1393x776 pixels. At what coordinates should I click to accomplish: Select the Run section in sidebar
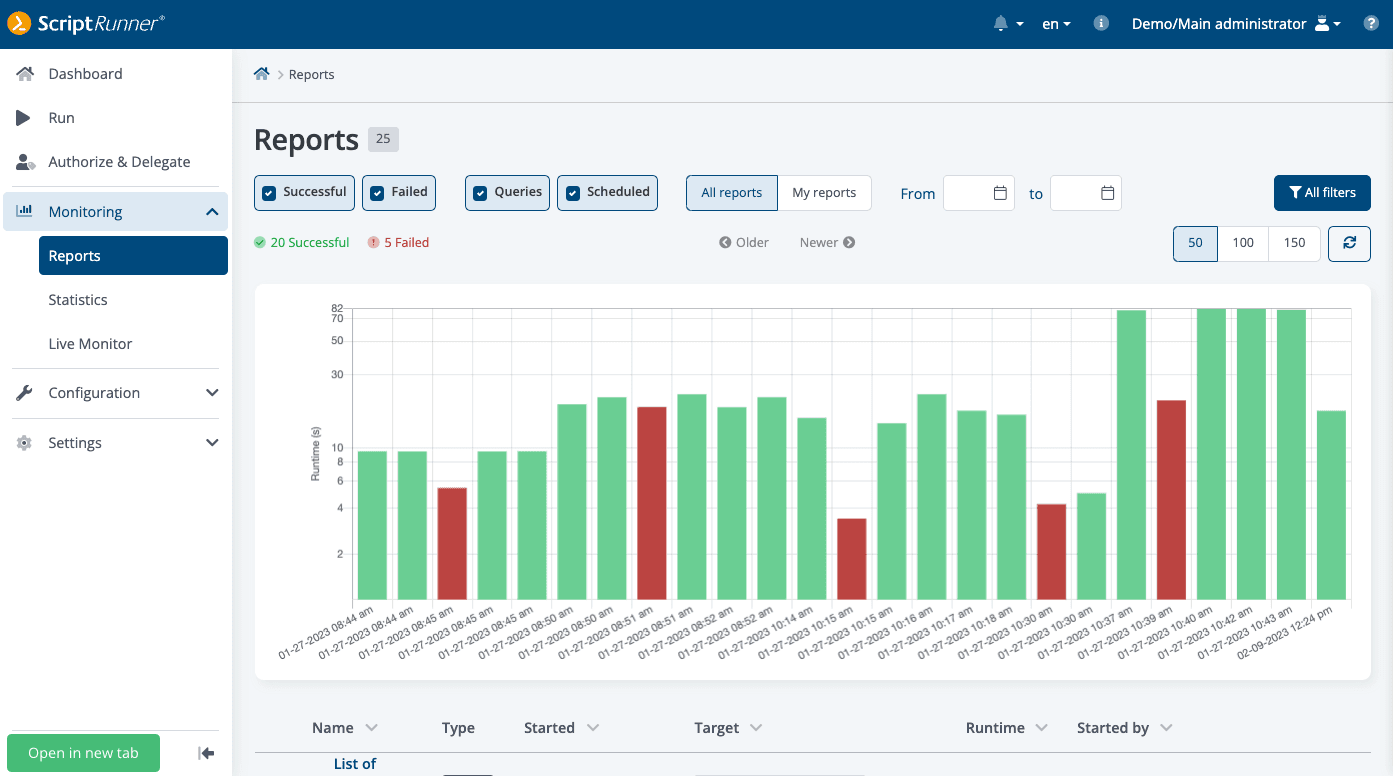coord(61,117)
